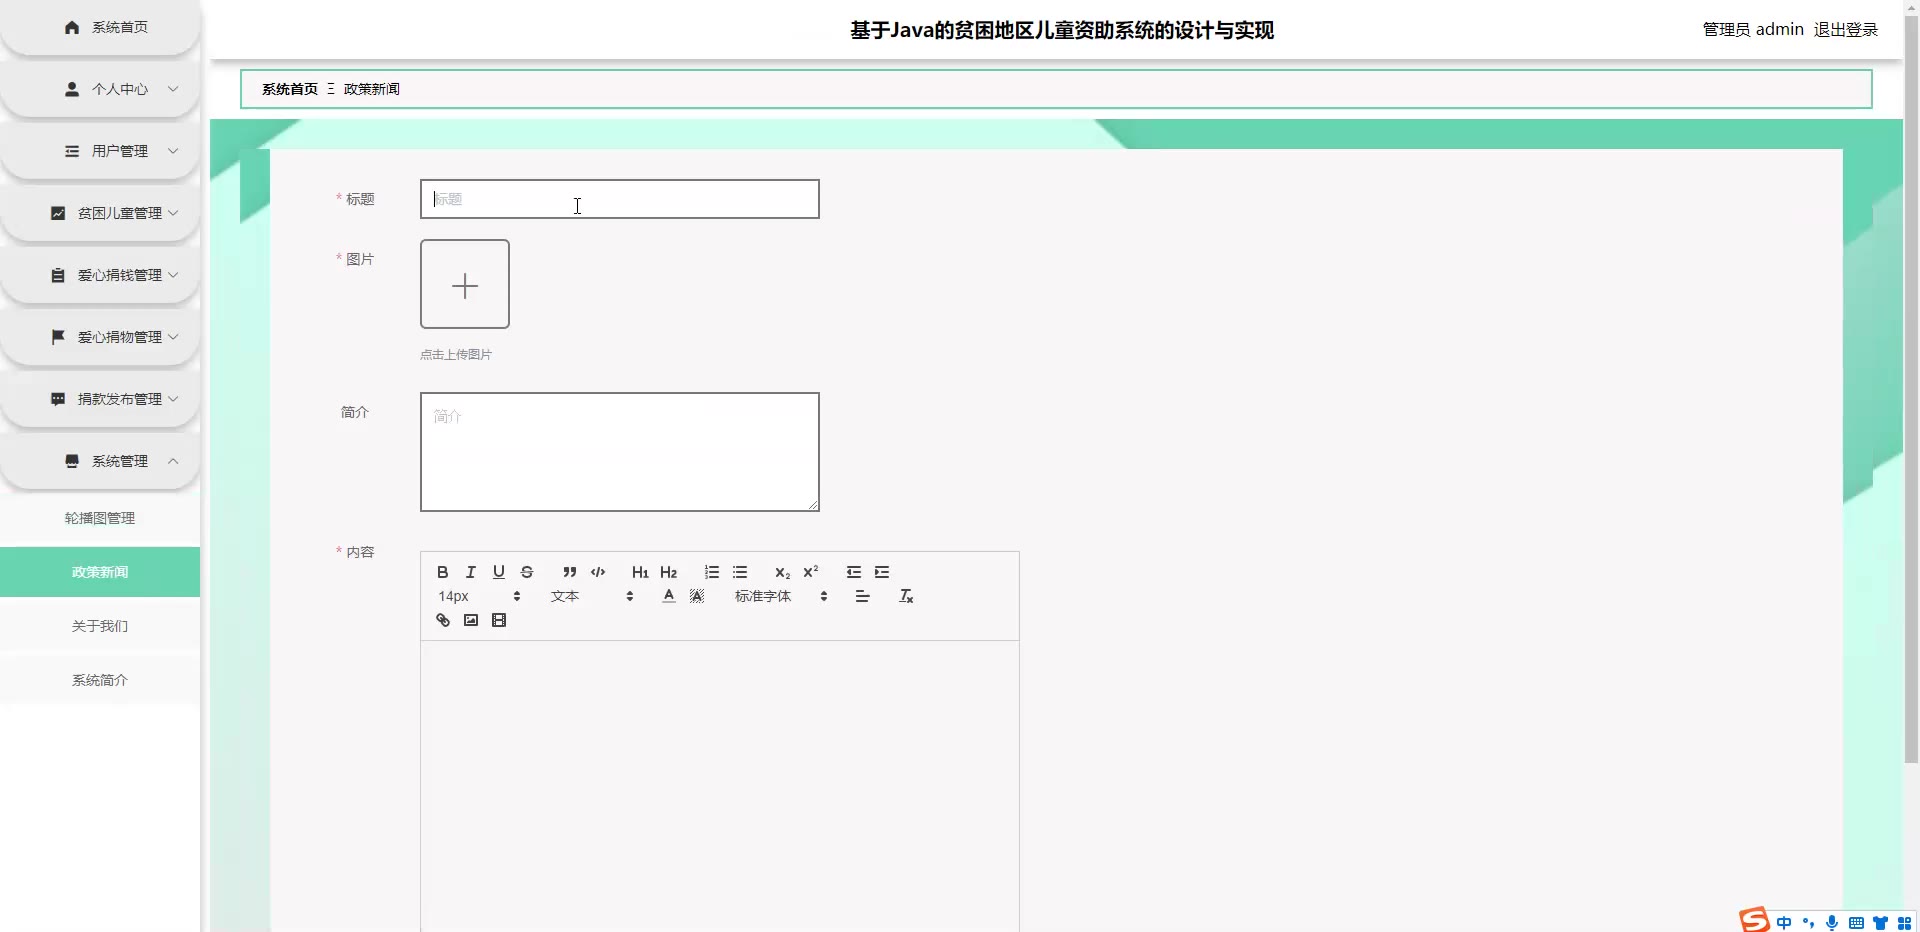Insert an image into the content editor
The width and height of the screenshot is (1920, 932).
(471, 620)
